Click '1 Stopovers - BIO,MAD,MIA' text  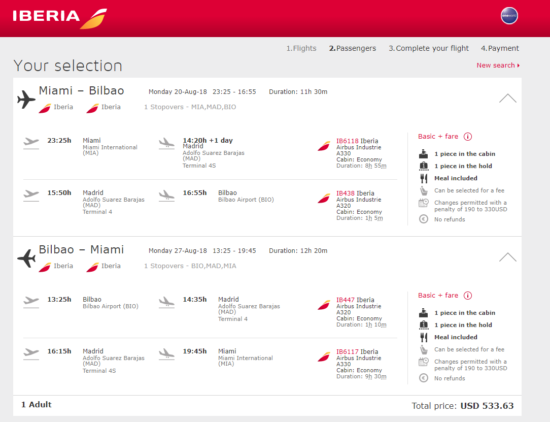click(x=190, y=266)
